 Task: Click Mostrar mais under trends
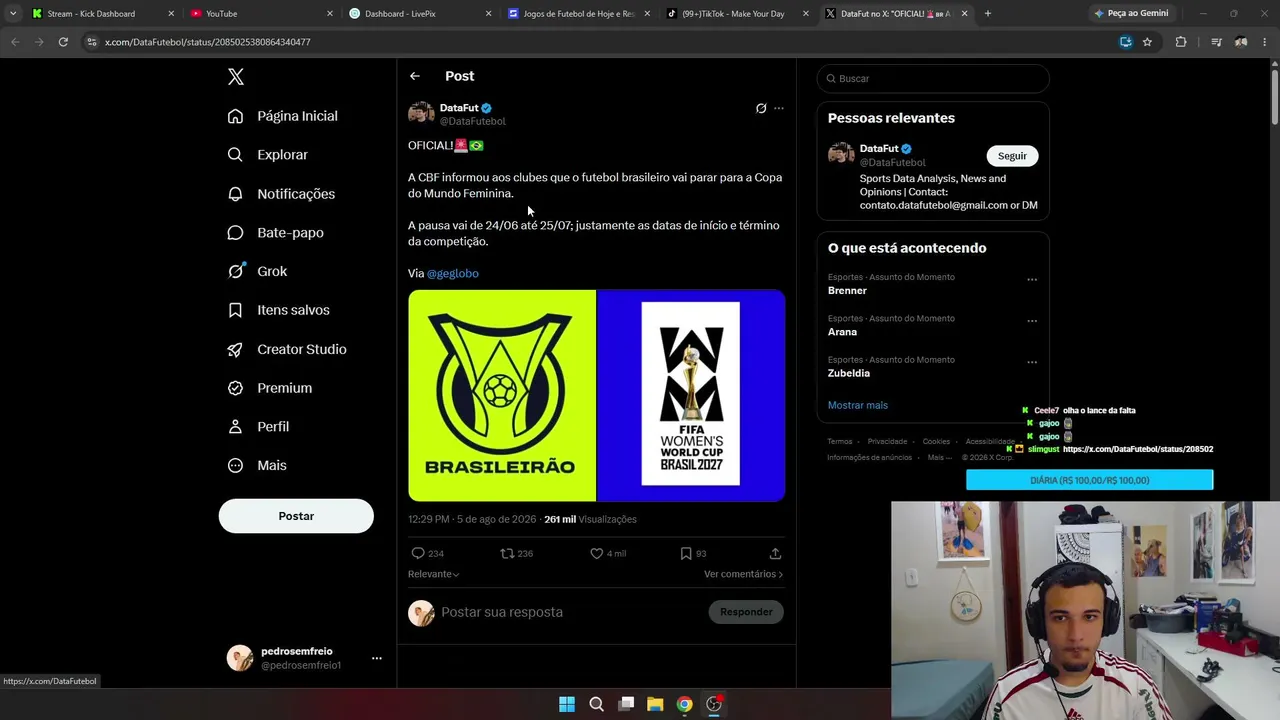point(858,405)
